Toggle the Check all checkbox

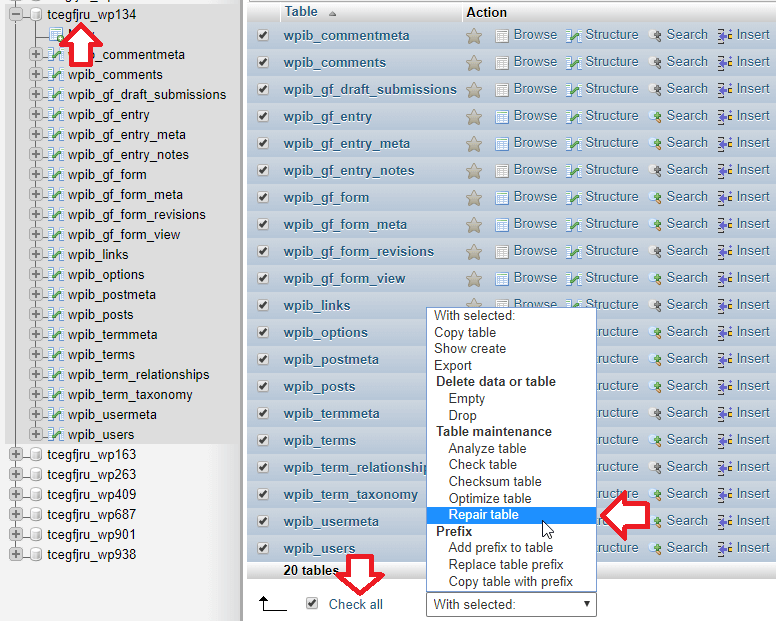tap(312, 603)
